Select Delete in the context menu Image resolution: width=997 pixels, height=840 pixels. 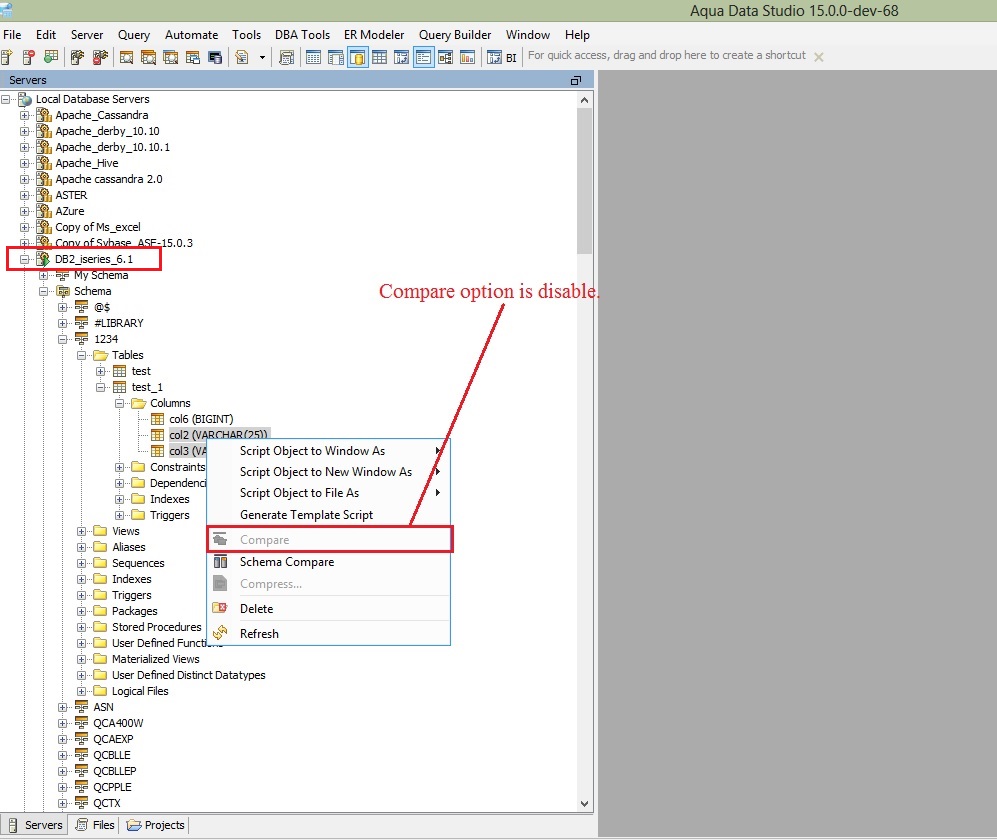[x=329, y=608]
